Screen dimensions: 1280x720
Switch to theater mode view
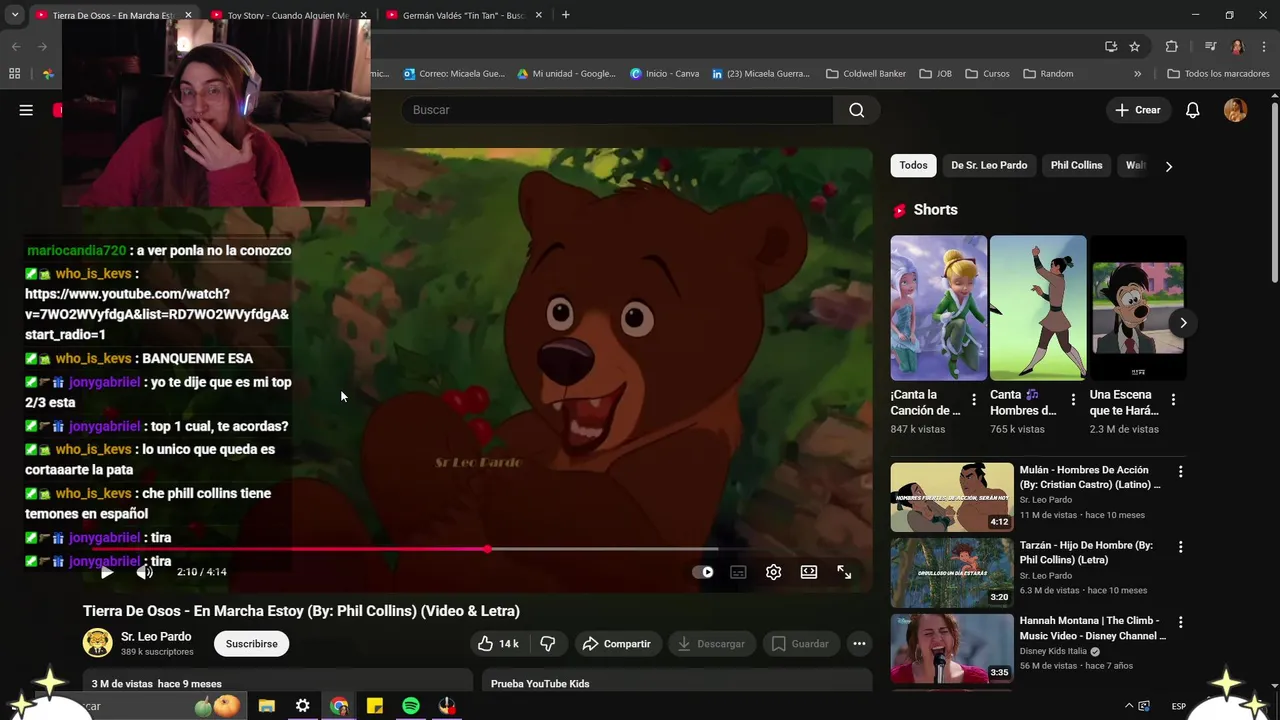809,572
